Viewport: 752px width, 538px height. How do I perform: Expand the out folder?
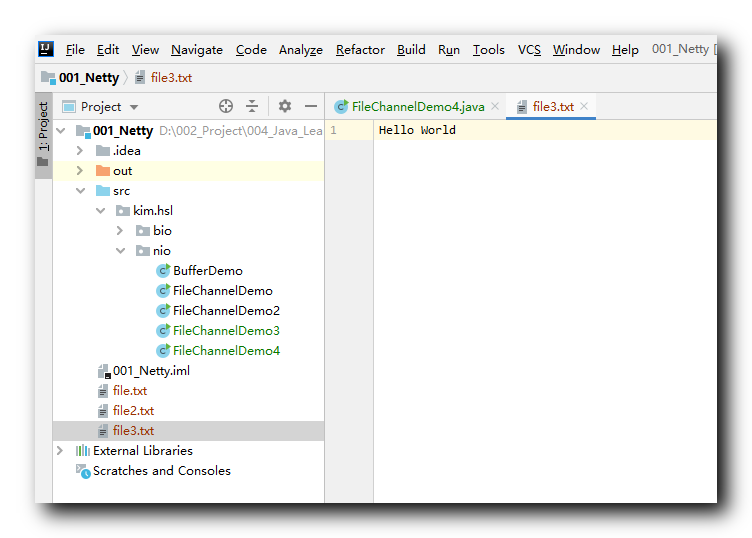click(x=80, y=171)
